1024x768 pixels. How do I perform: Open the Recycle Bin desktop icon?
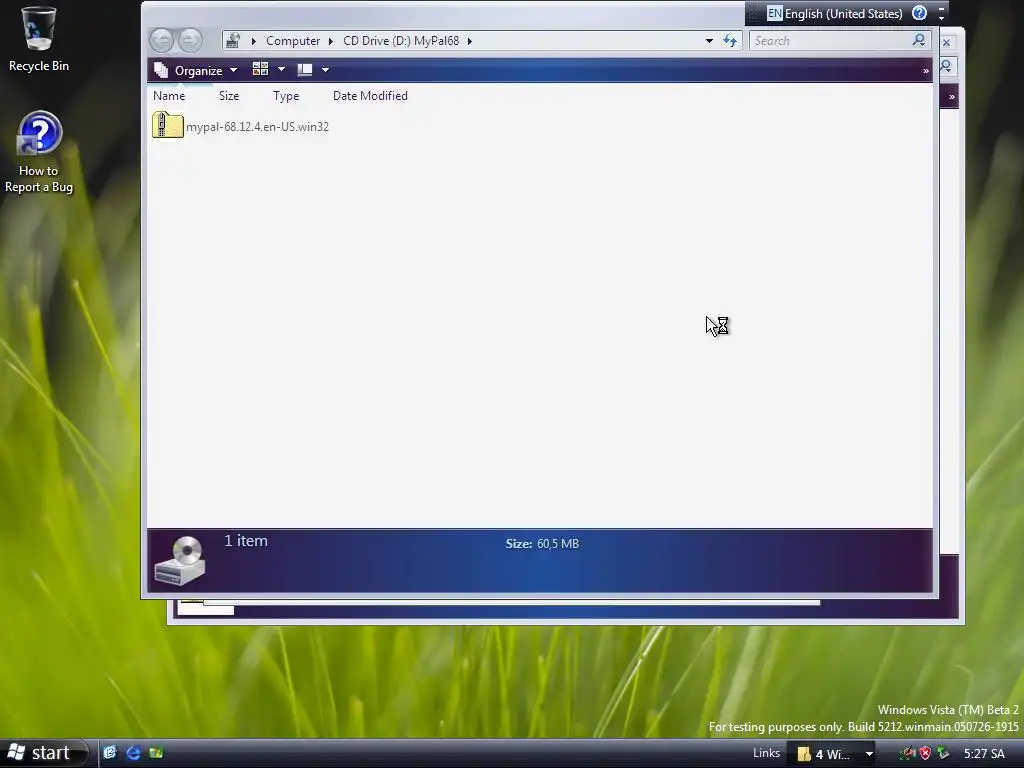(39, 39)
